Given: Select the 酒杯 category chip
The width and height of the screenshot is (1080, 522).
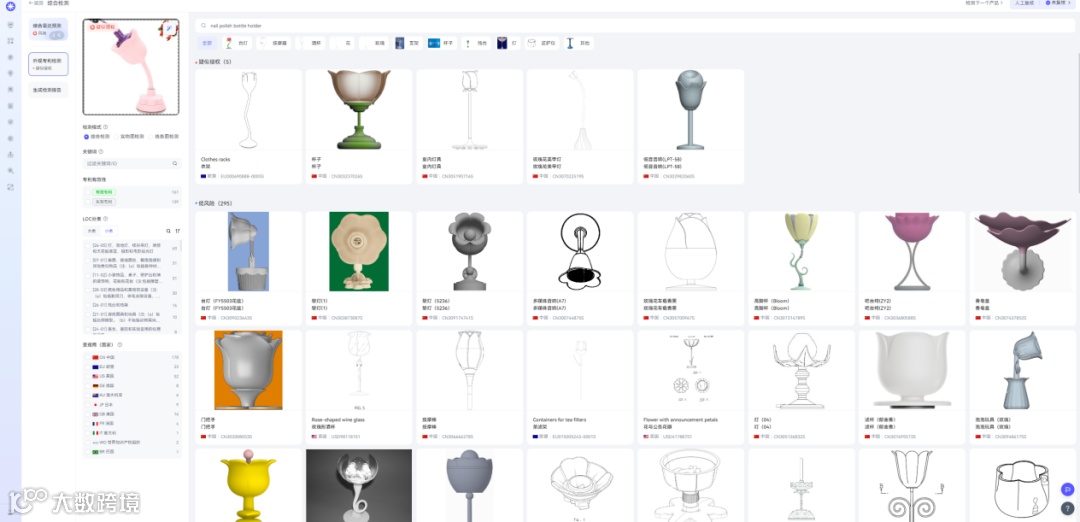Looking at the screenshot, I should click(x=310, y=43).
